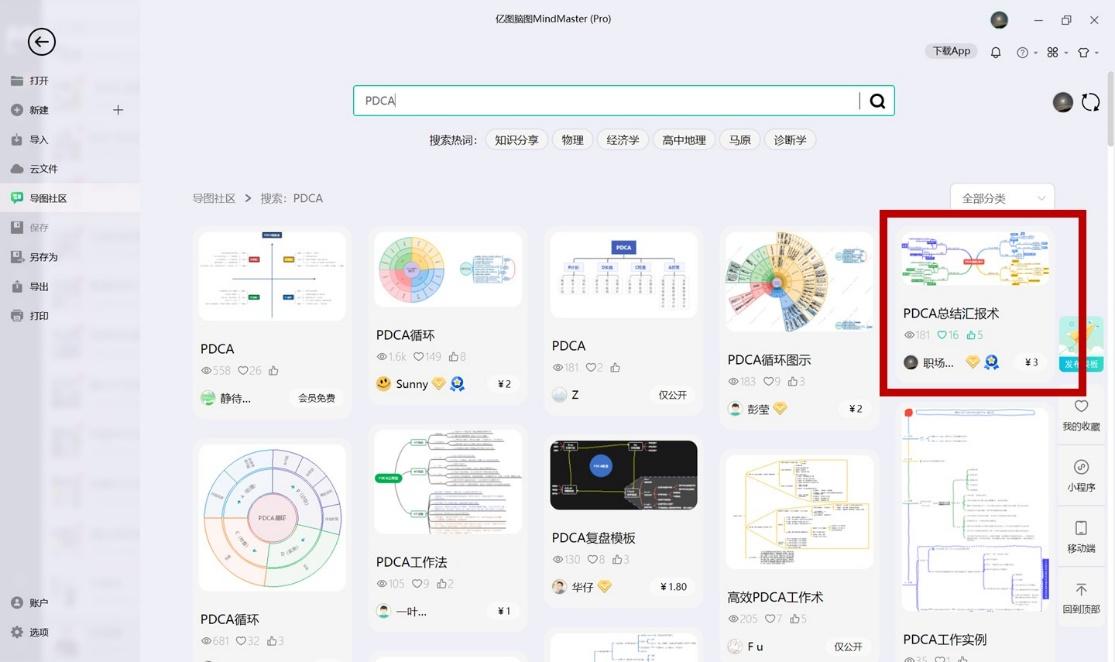1115x662 pixels.
Task: Click the vertical scrollbar on the right
Action: (x=1110, y=108)
